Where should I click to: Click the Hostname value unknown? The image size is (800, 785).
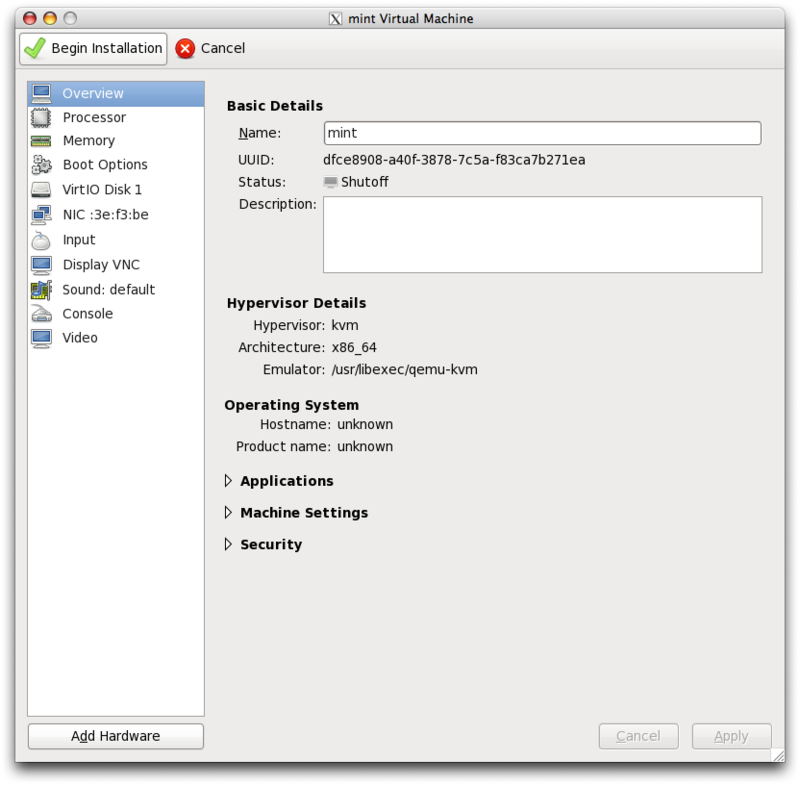(365, 424)
